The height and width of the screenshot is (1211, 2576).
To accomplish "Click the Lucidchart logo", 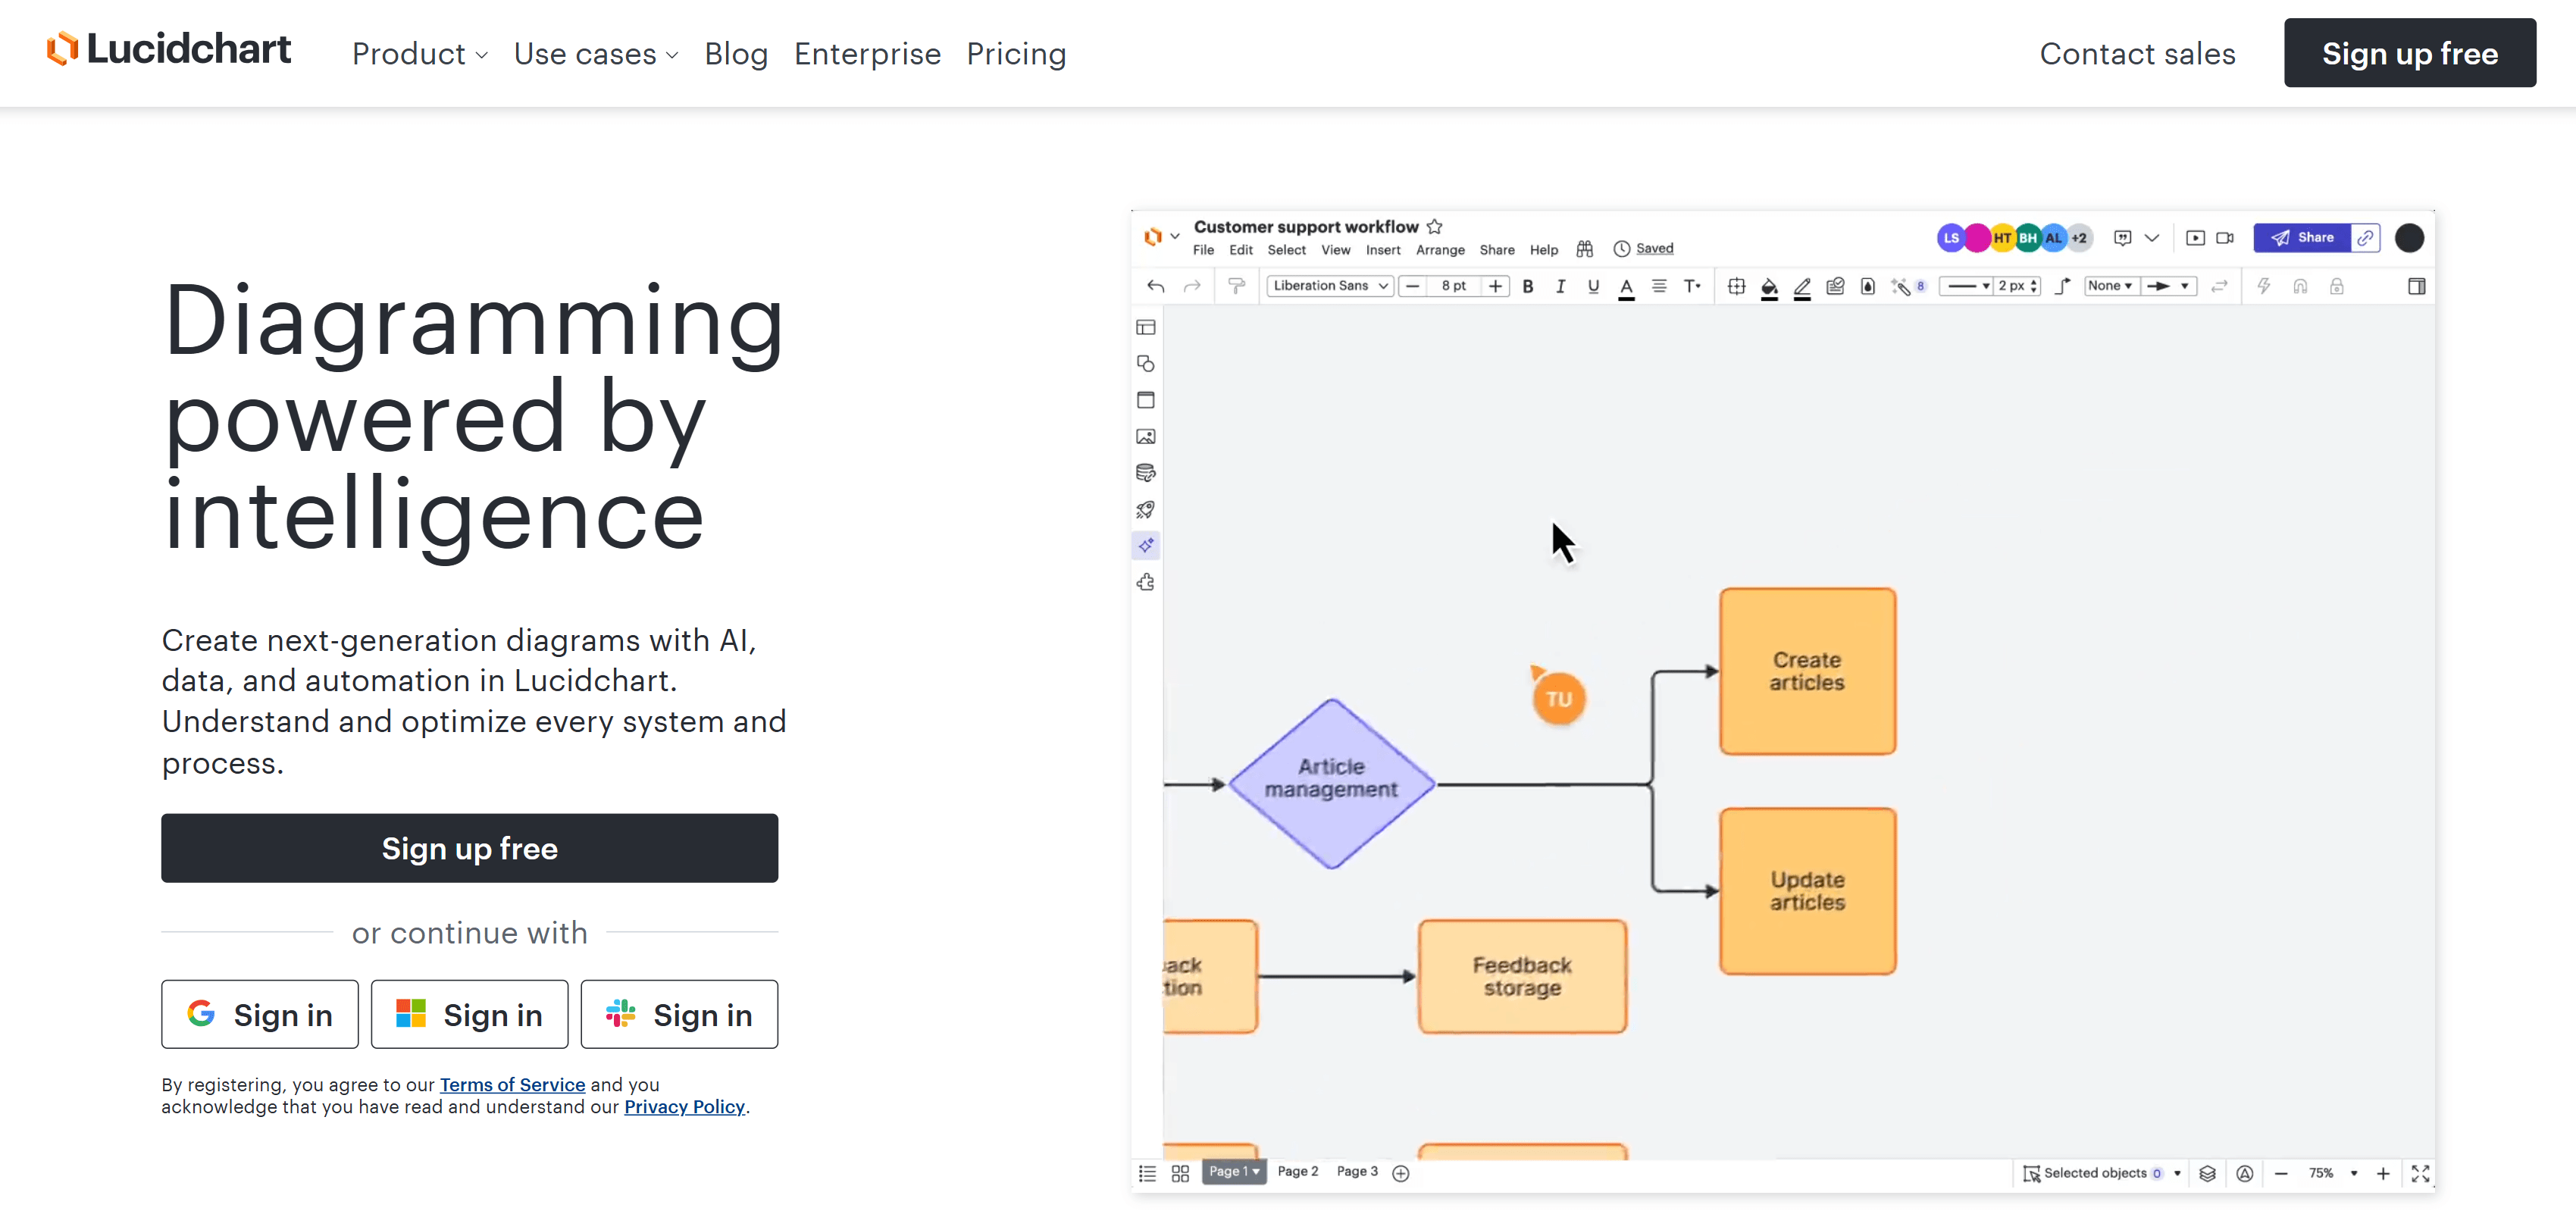I will [168, 49].
